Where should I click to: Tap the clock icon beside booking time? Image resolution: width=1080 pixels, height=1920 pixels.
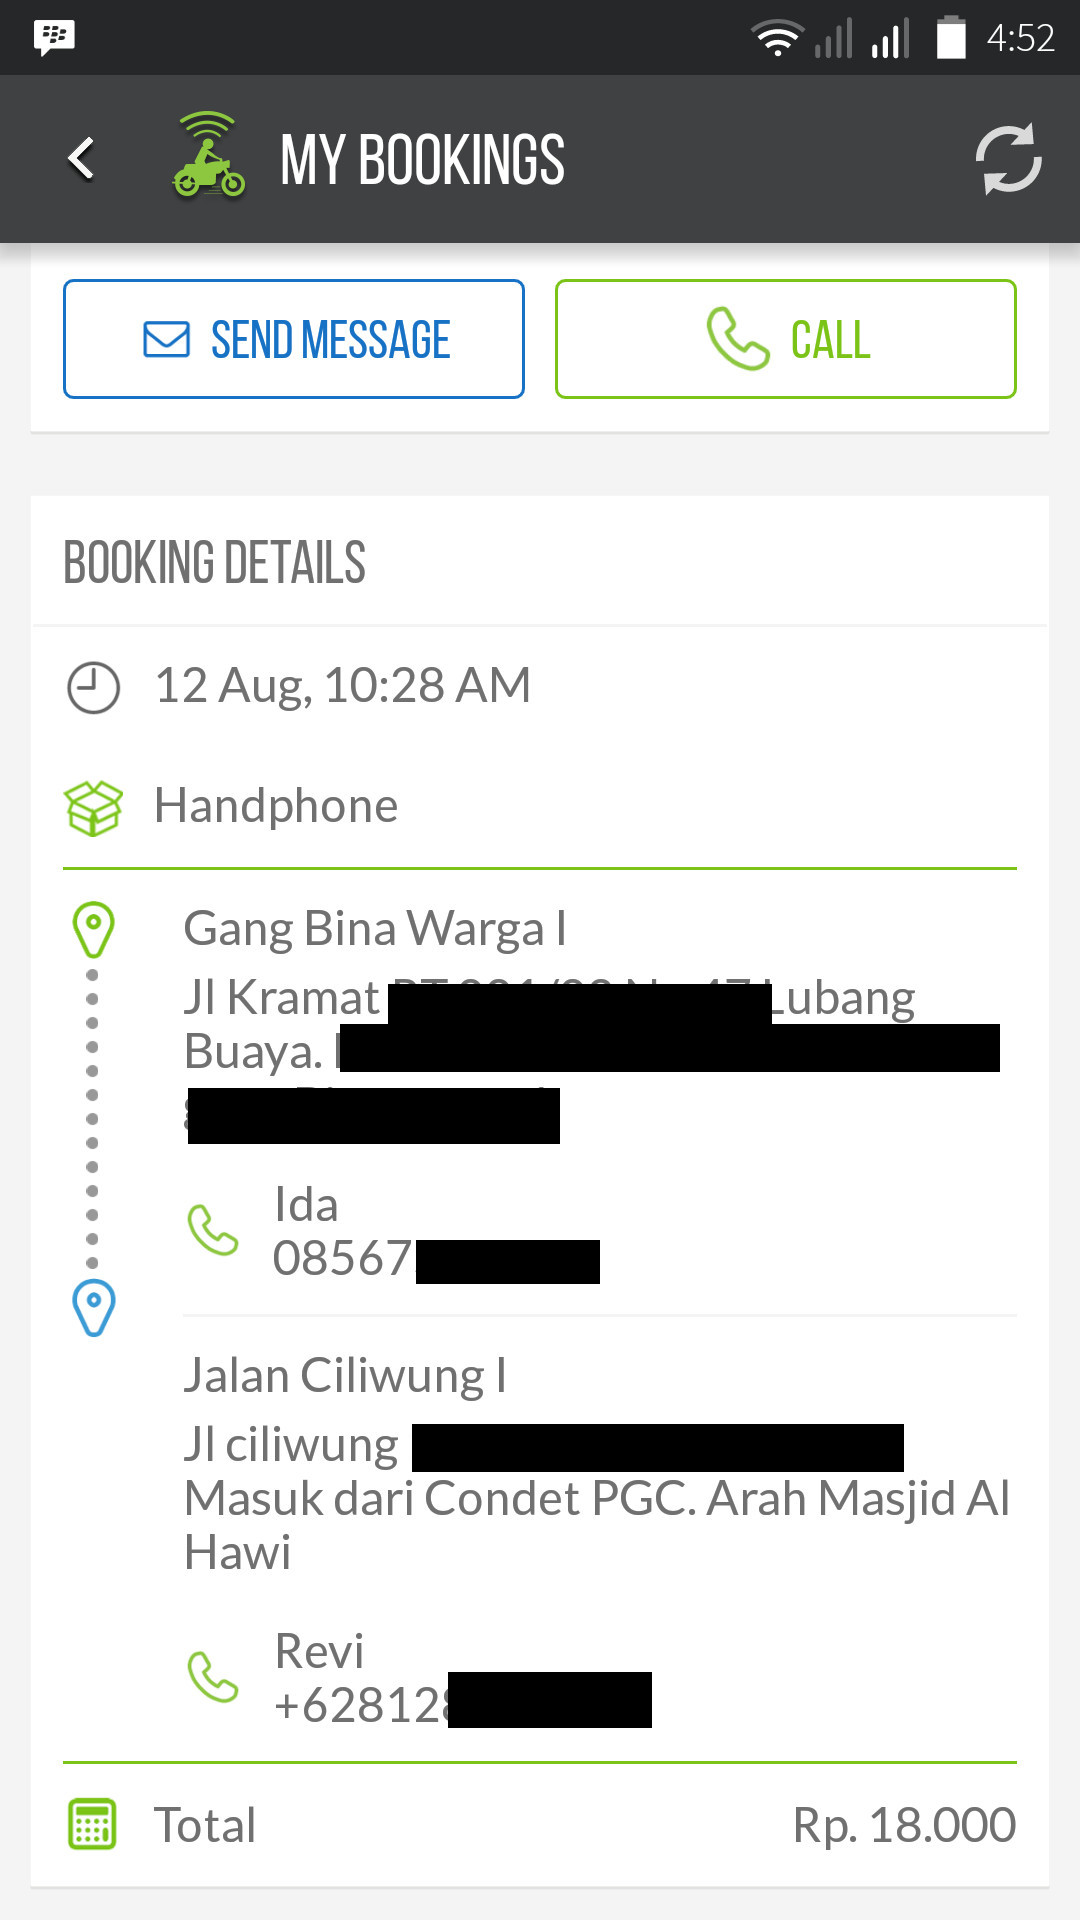pyautogui.click(x=93, y=687)
